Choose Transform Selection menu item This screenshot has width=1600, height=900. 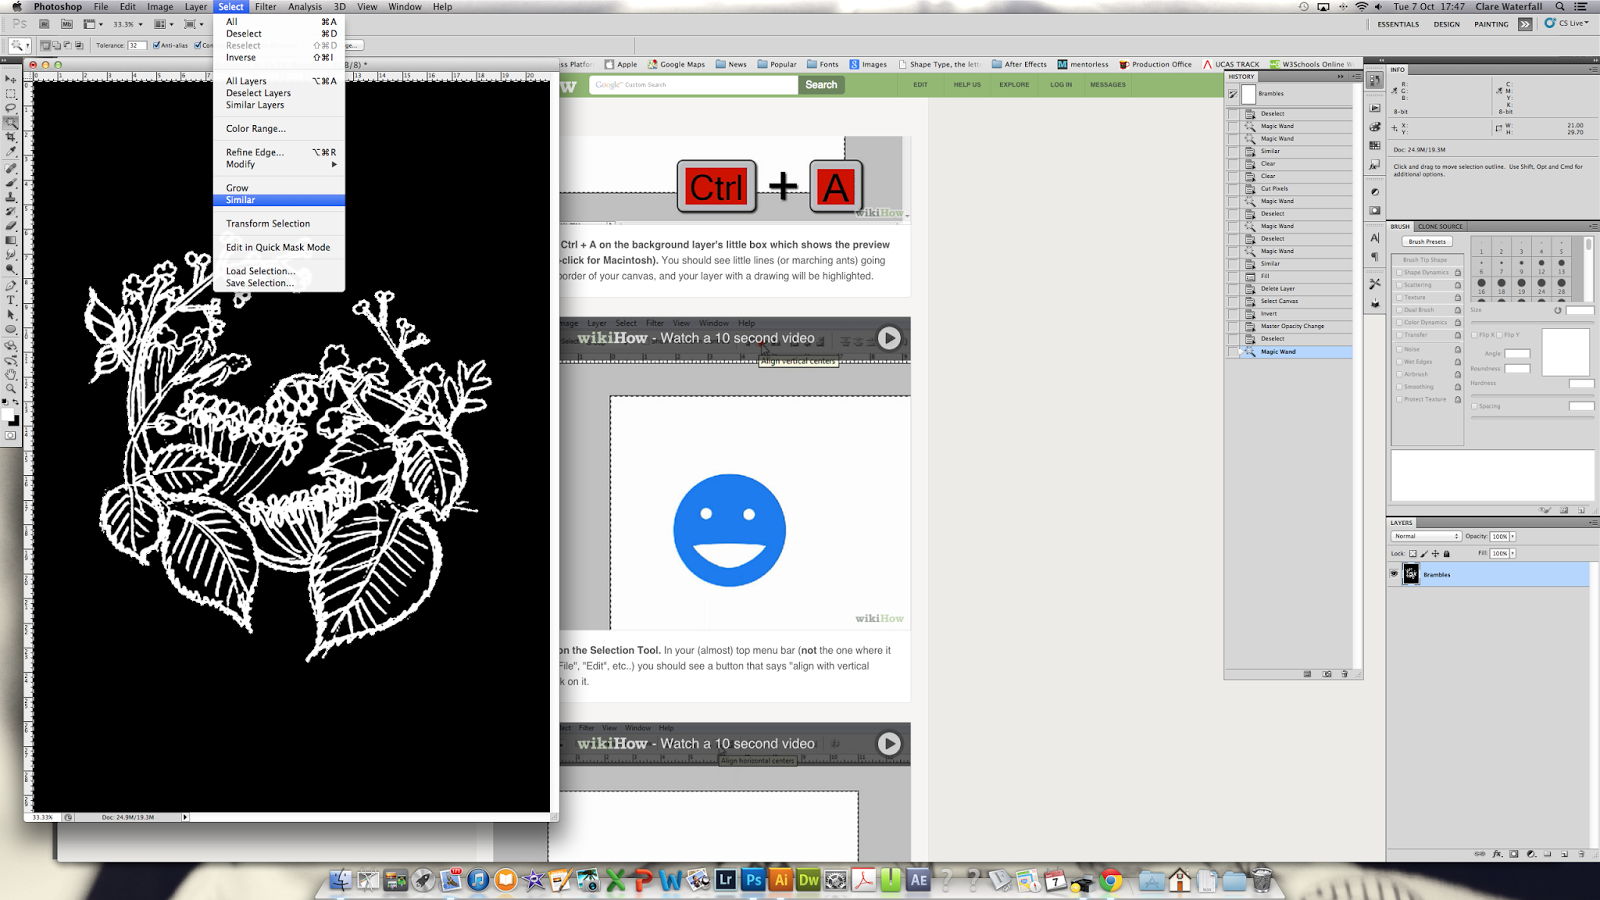click(279, 223)
